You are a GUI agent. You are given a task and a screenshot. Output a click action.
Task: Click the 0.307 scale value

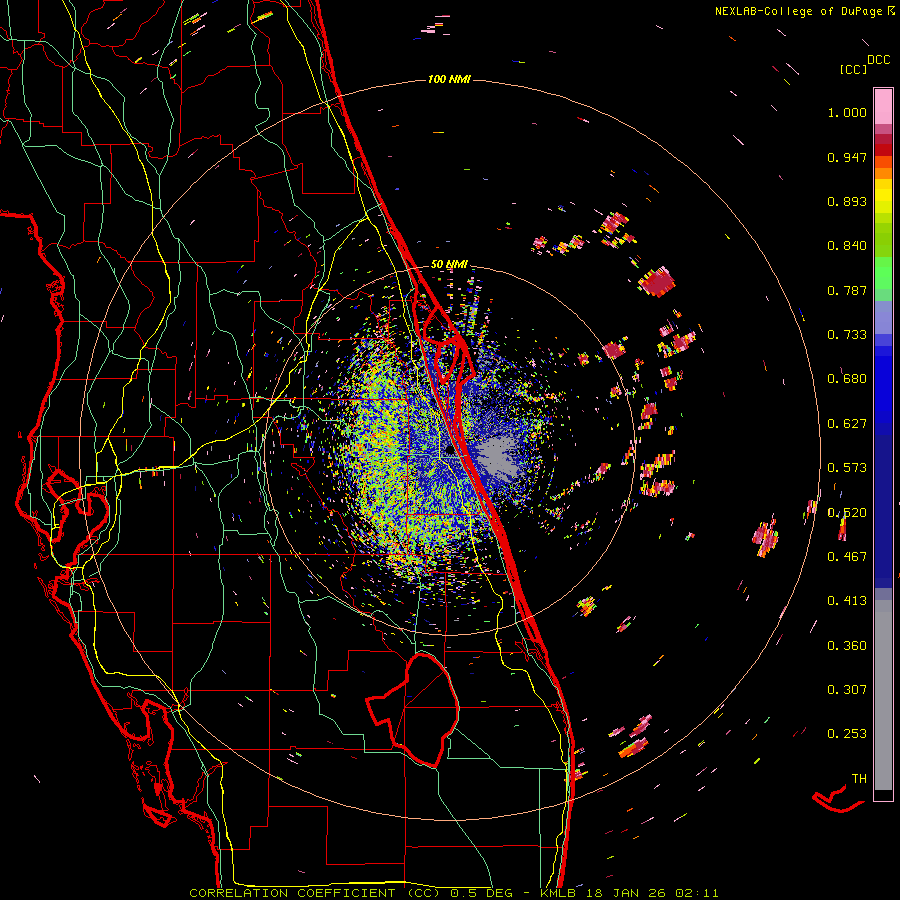(x=847, y=690)
